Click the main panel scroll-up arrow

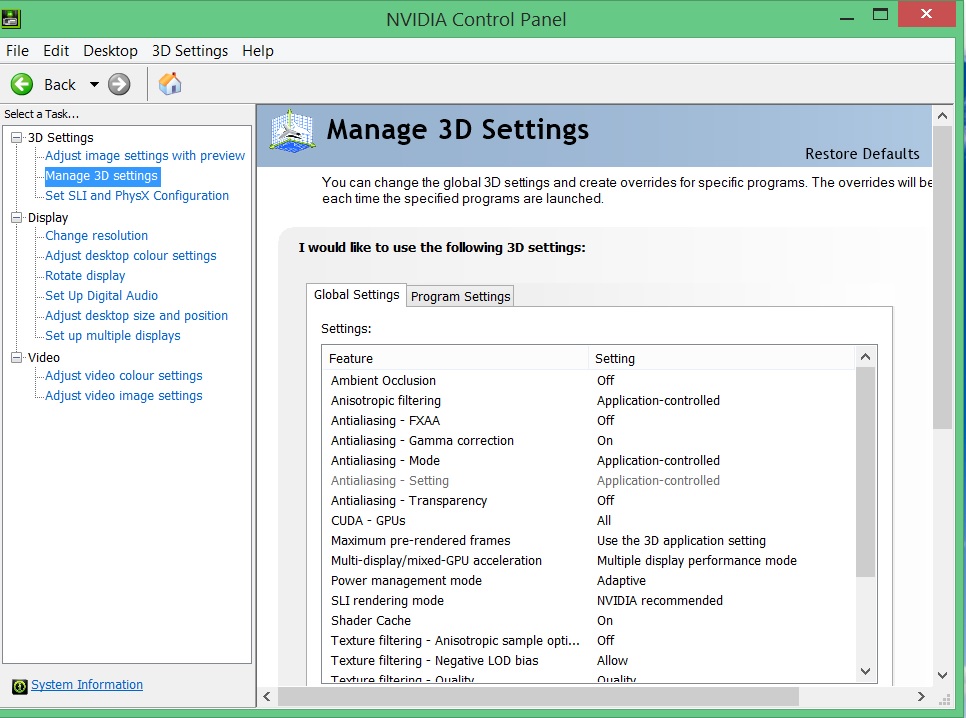point(942,116)
